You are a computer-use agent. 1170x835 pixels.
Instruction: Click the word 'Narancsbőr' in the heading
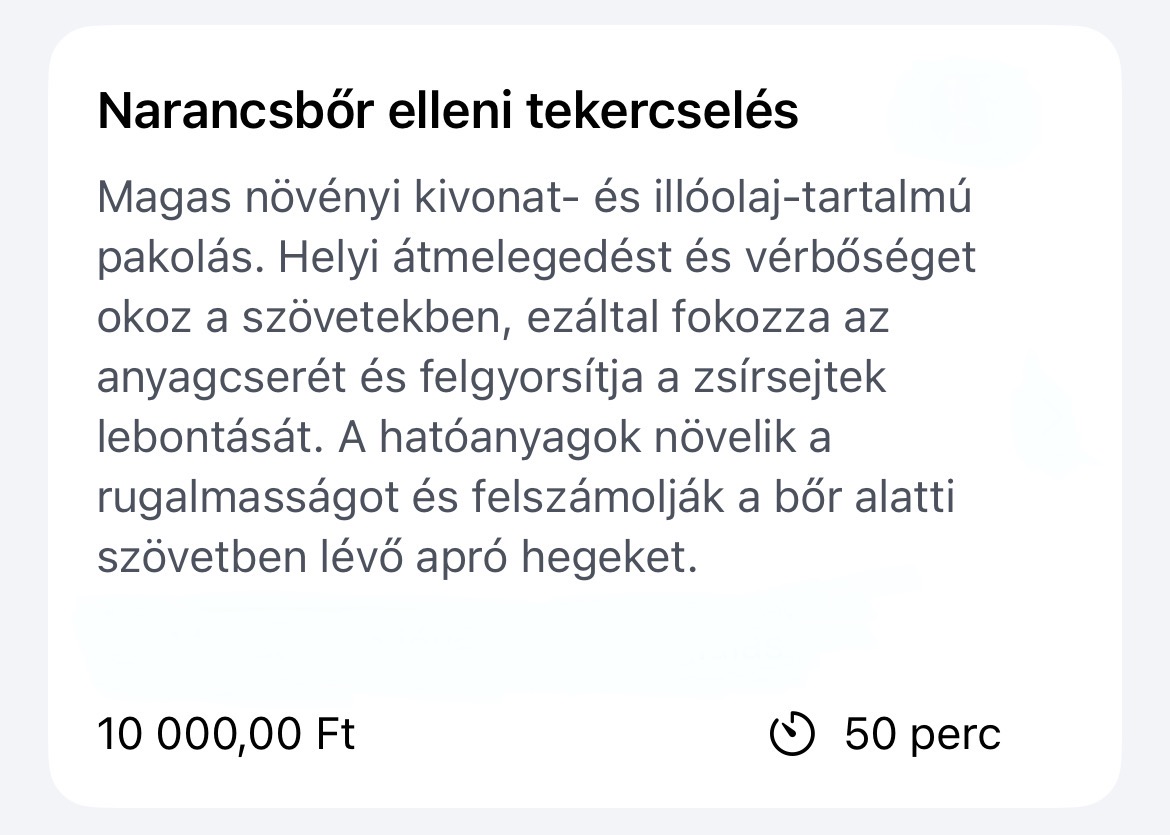coord(235,111)
